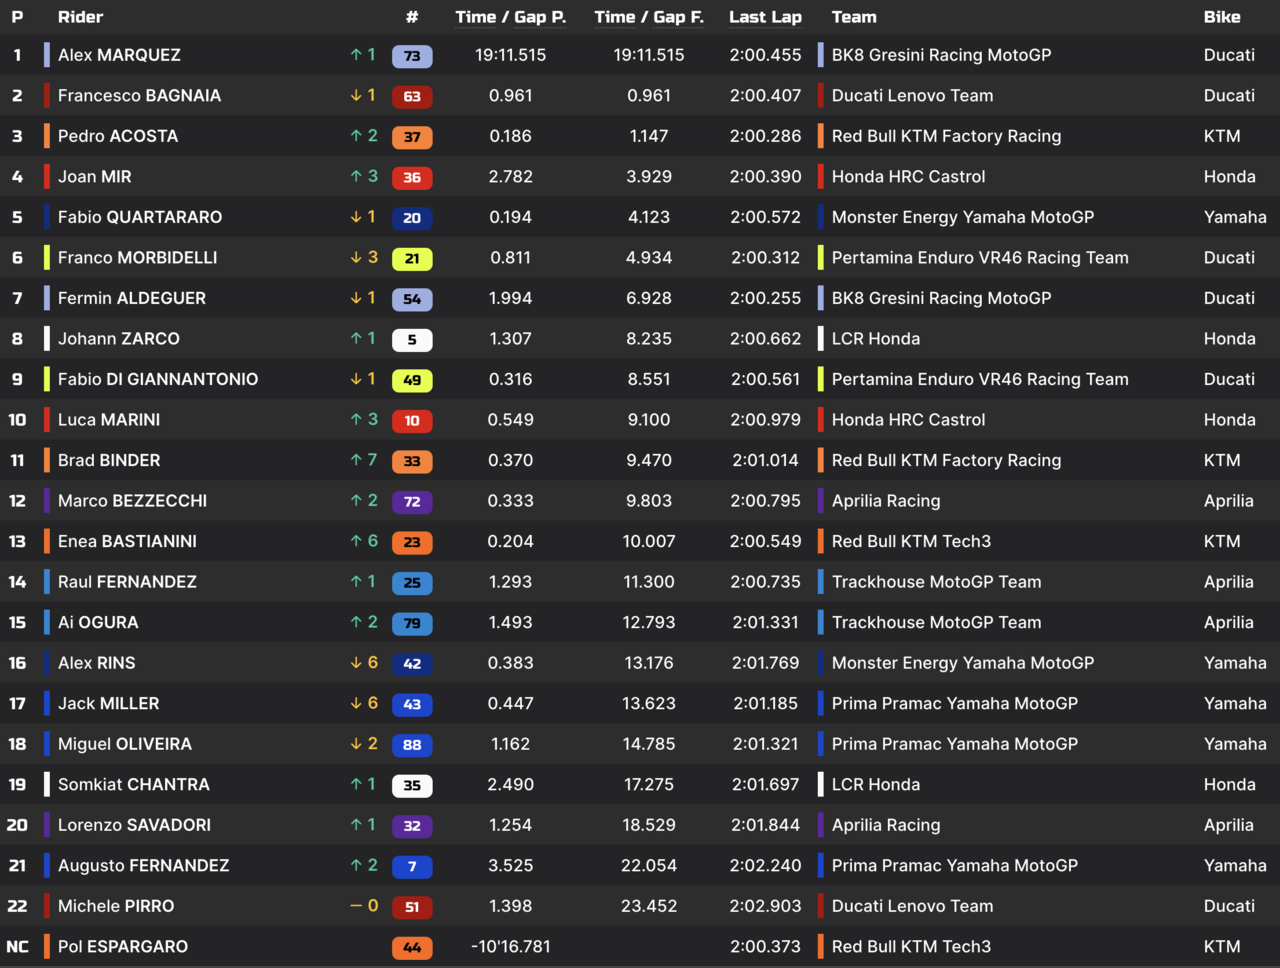Screen dimensions: 1280x968
Task: Open the Trackhouse MotoGP Team link for Ai Ogura
Action: pos(936,622)
